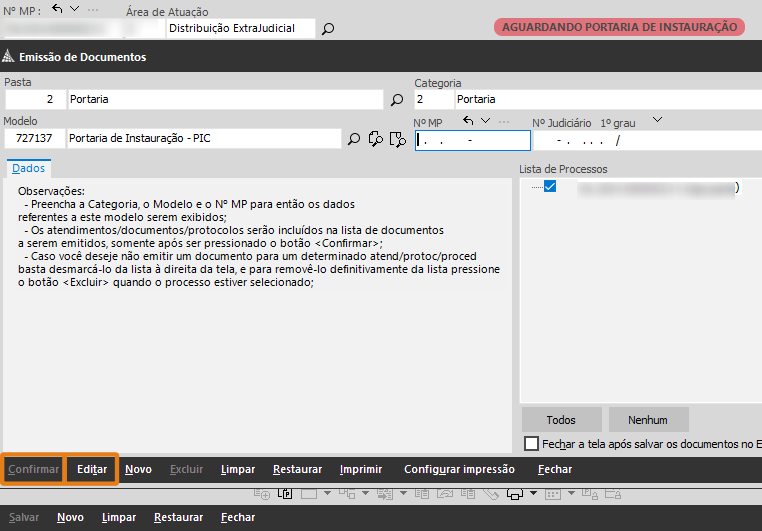Click Editar in the Emissão de Documentos bar

pos(92,469)
